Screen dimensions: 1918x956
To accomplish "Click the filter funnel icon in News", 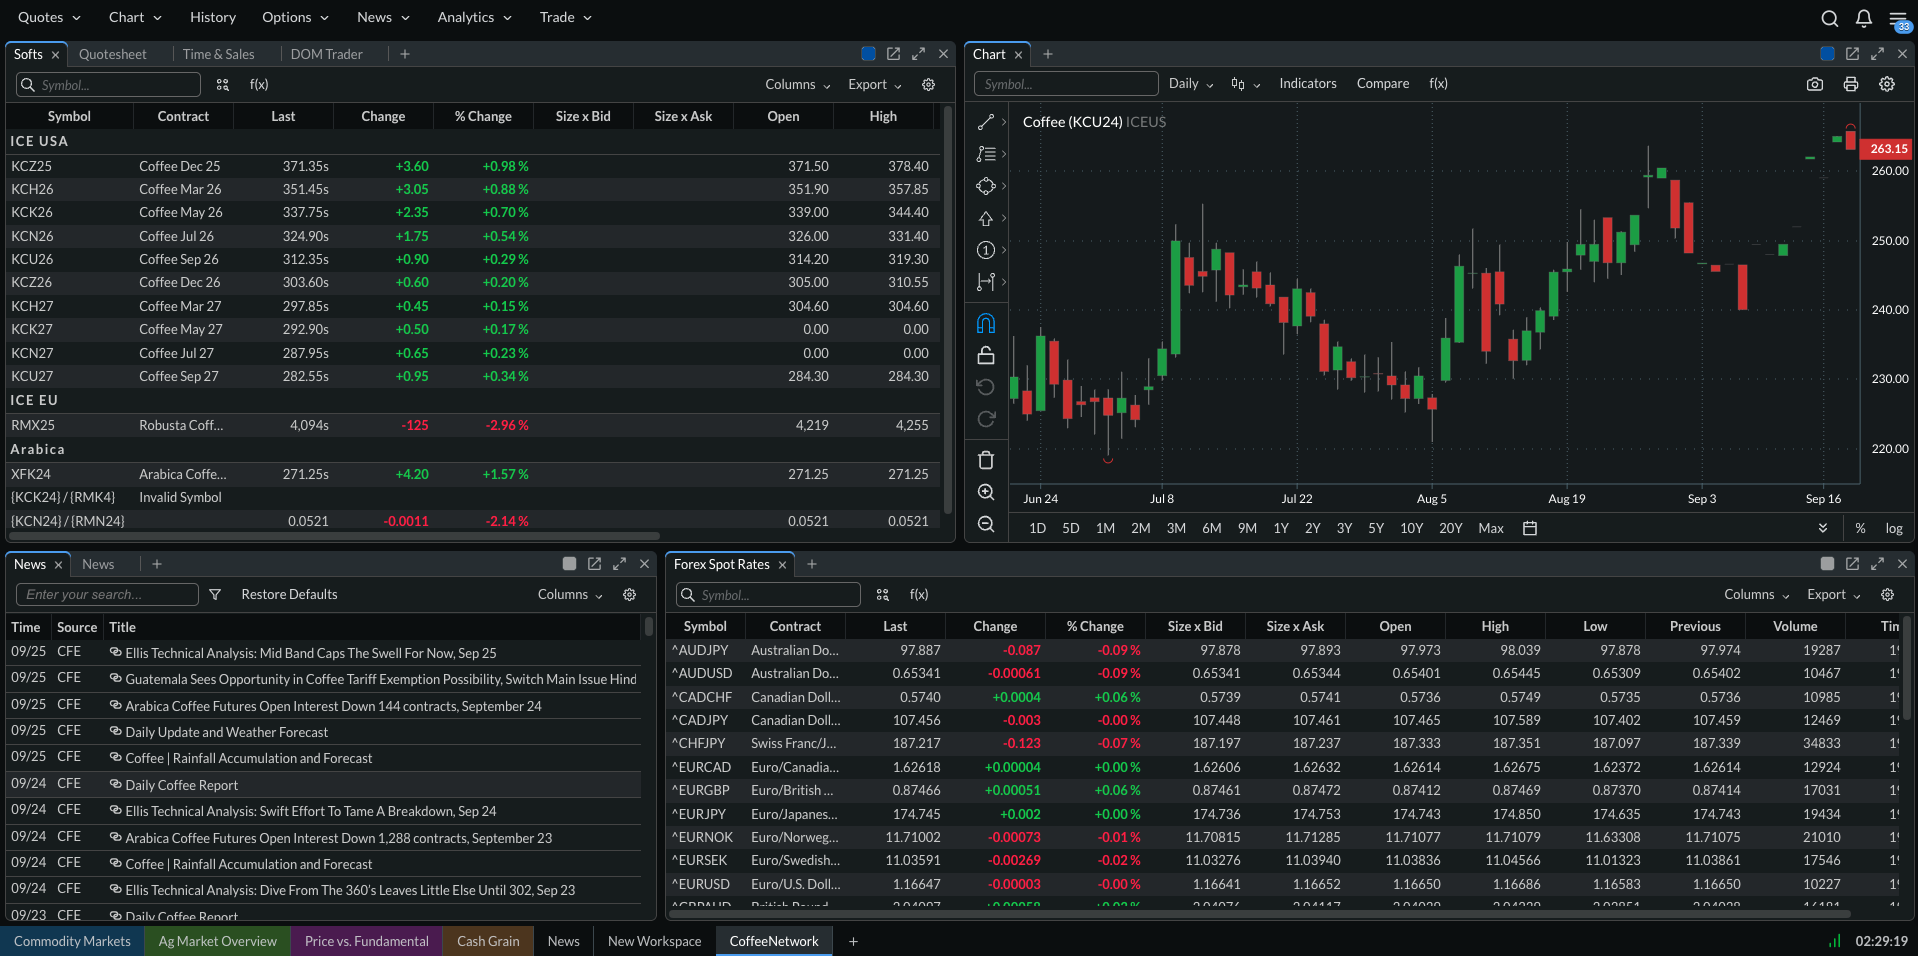I will tap(215, 595).
